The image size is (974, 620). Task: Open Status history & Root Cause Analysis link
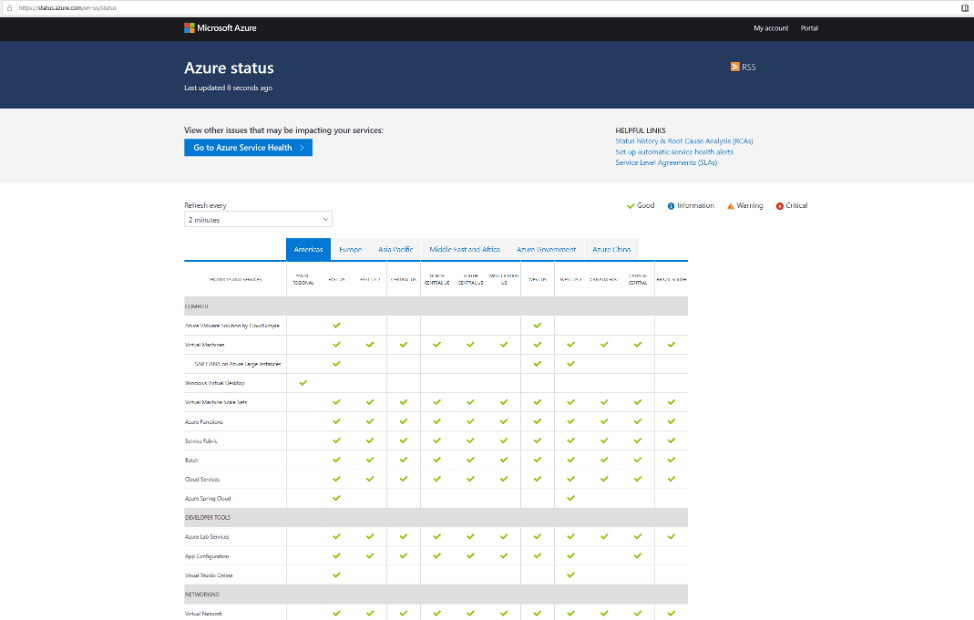[684, 141]
